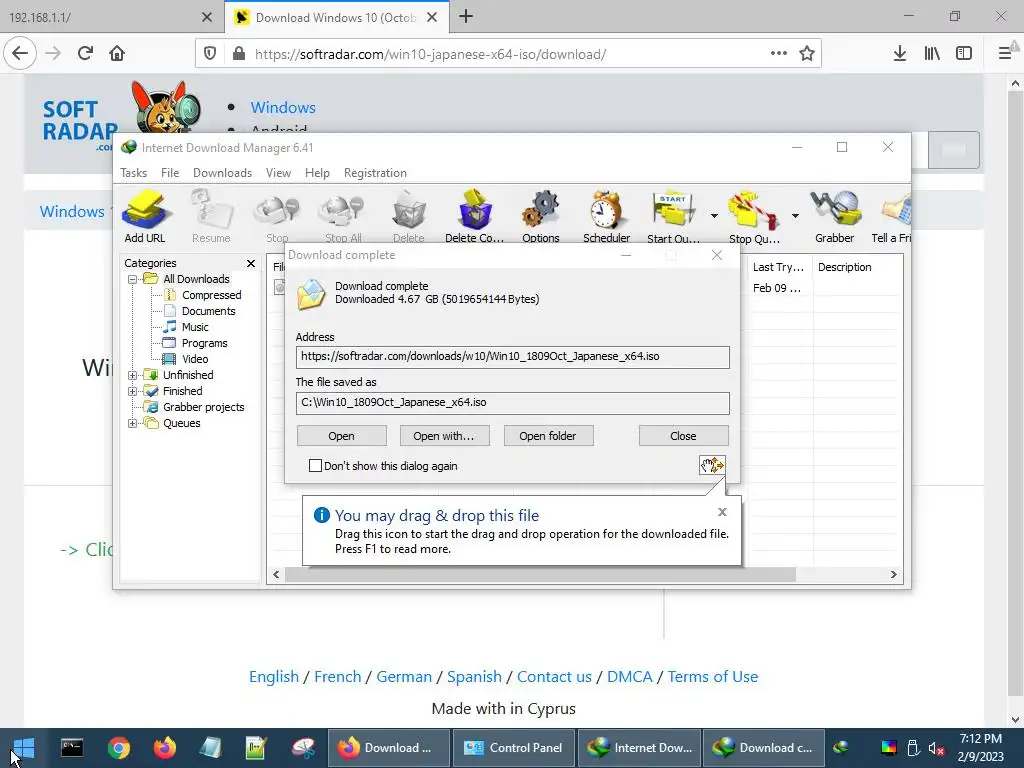Expand the Unfinished tree node
Screen dimensions: 1024x768
[x=133, y=376]
